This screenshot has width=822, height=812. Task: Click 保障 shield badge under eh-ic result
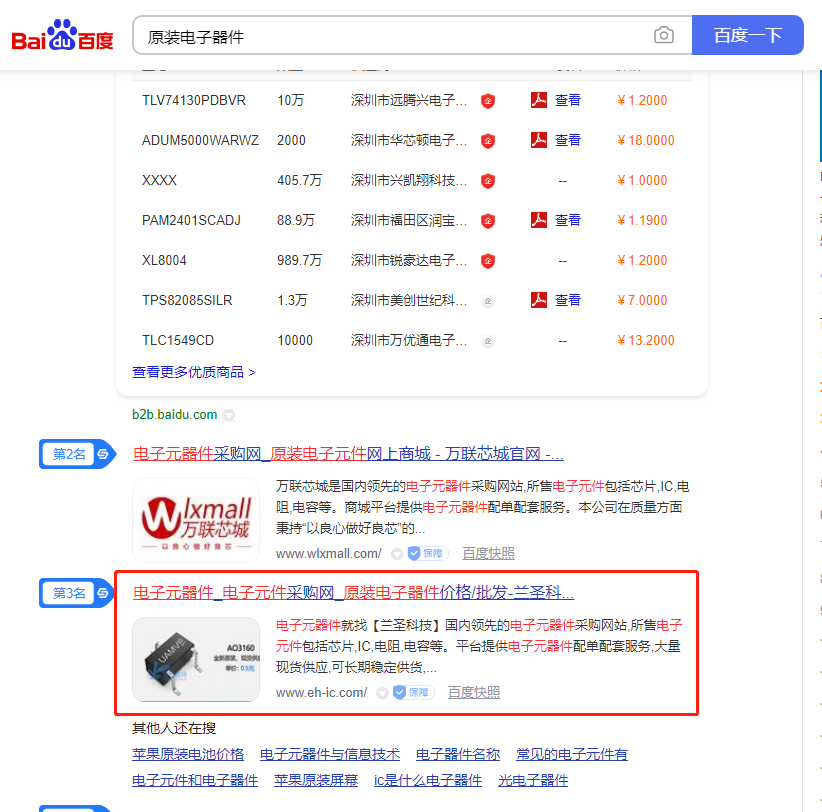[x=413, y=692]
